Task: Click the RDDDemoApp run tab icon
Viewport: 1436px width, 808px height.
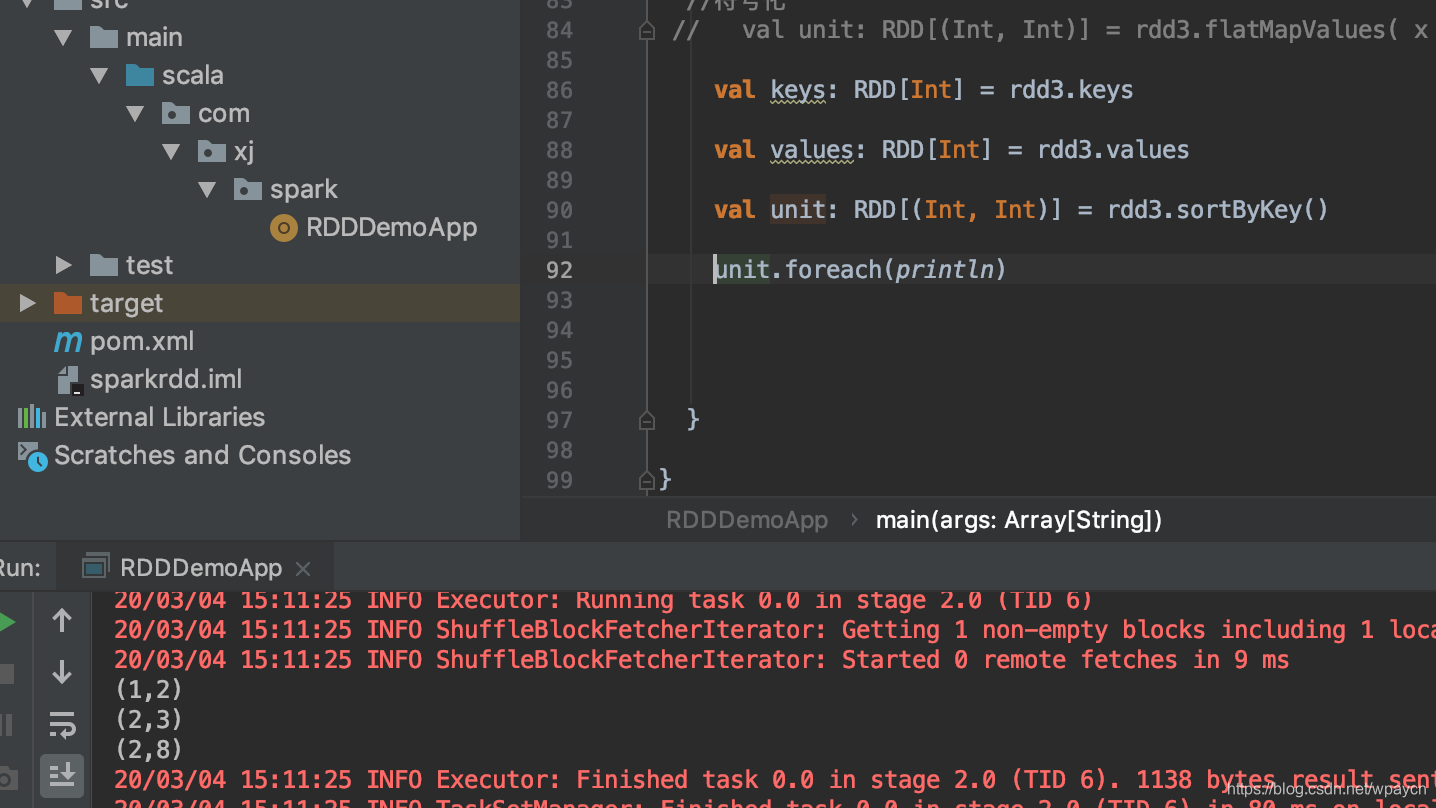Action: pos(95,567)
